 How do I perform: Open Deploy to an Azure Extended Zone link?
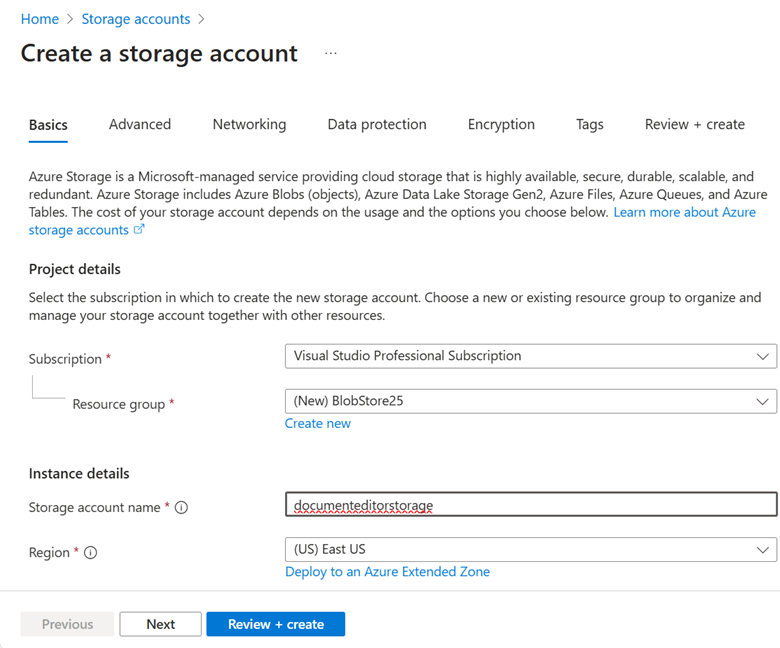(387, 572)
